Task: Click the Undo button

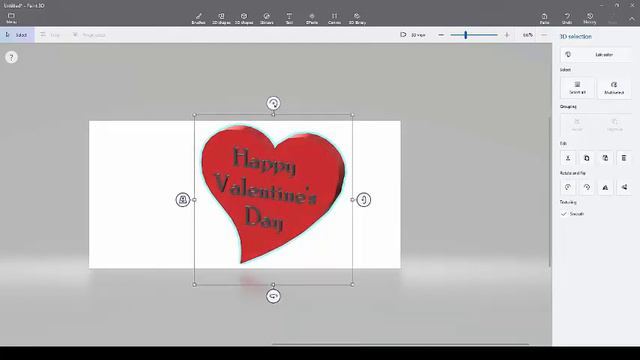Action: 567,18
